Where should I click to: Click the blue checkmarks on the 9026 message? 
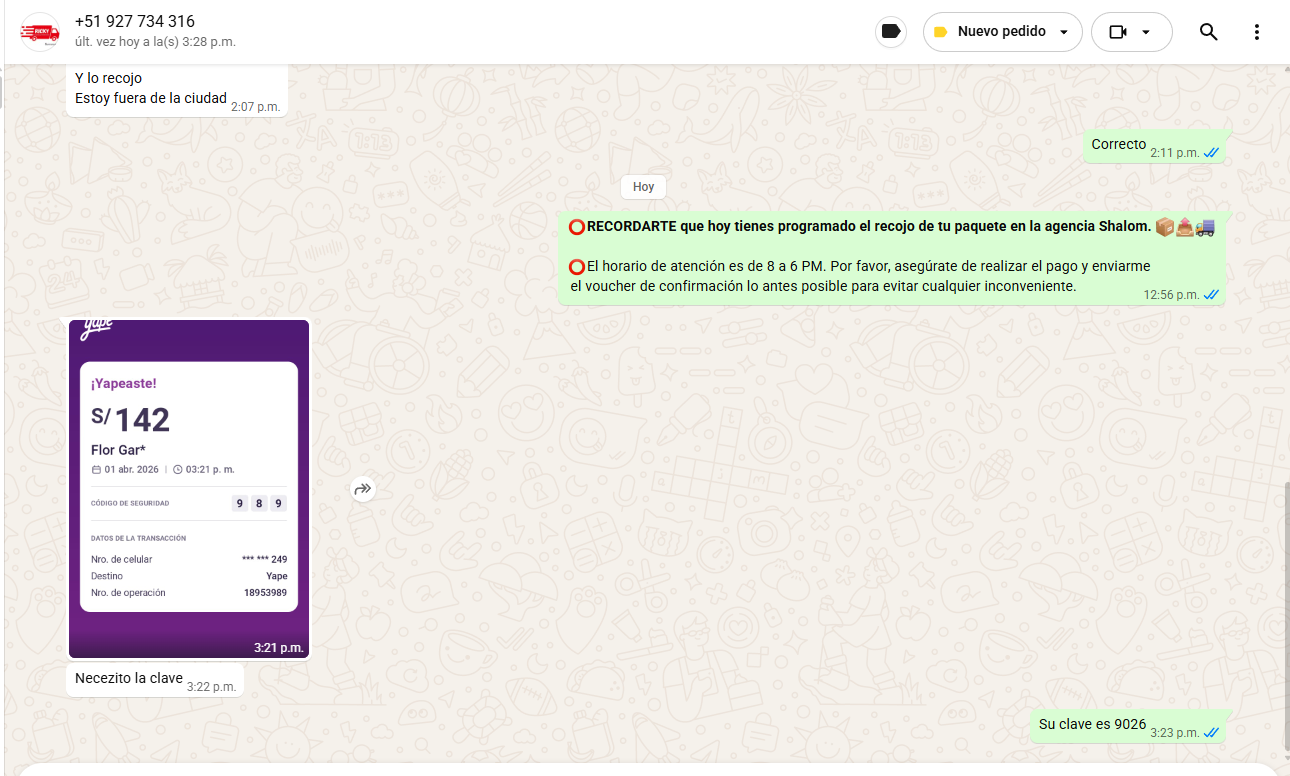(x=1211, y=733)
